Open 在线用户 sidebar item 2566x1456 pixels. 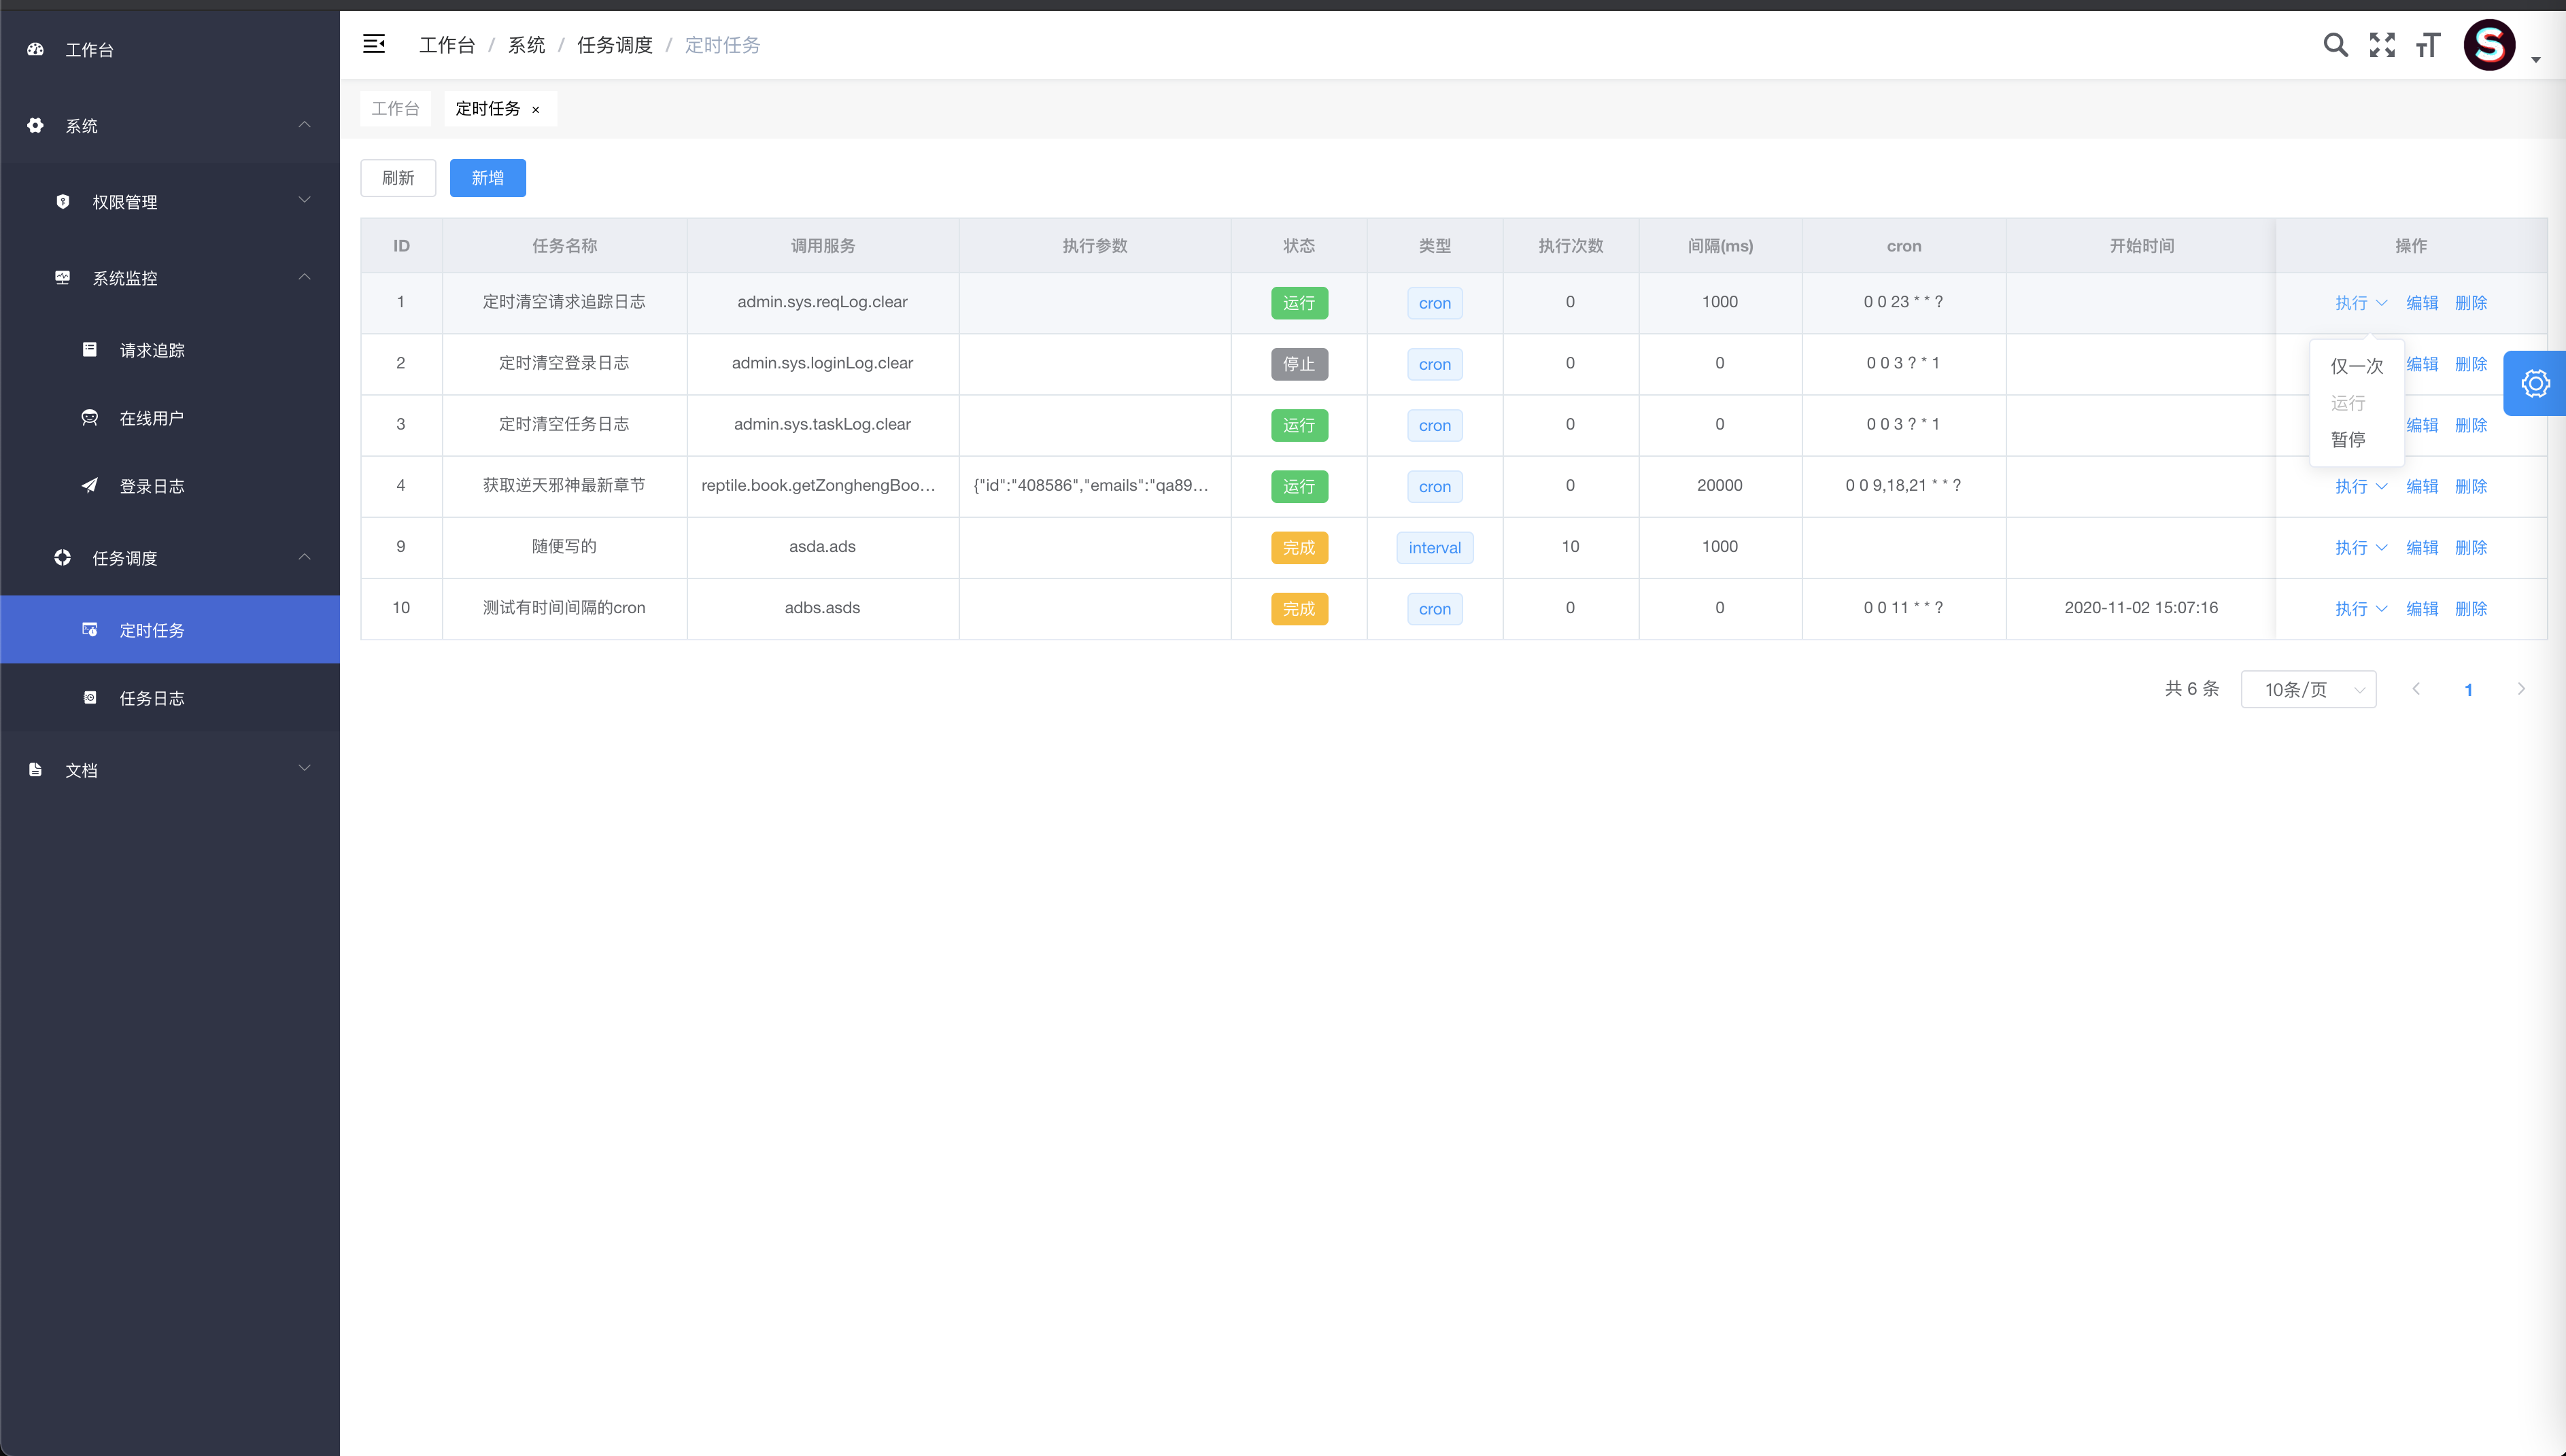tap(152, 418)
